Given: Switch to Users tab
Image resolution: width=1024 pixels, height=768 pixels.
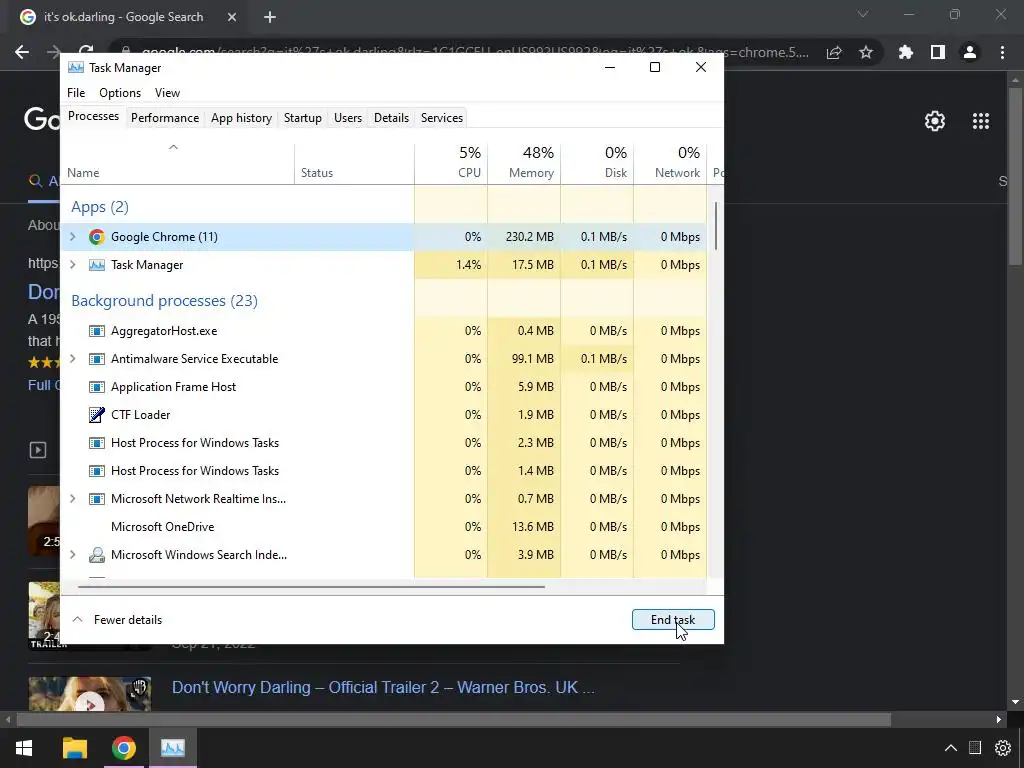Looking at the screenshot, I should (x=347, y=118).
